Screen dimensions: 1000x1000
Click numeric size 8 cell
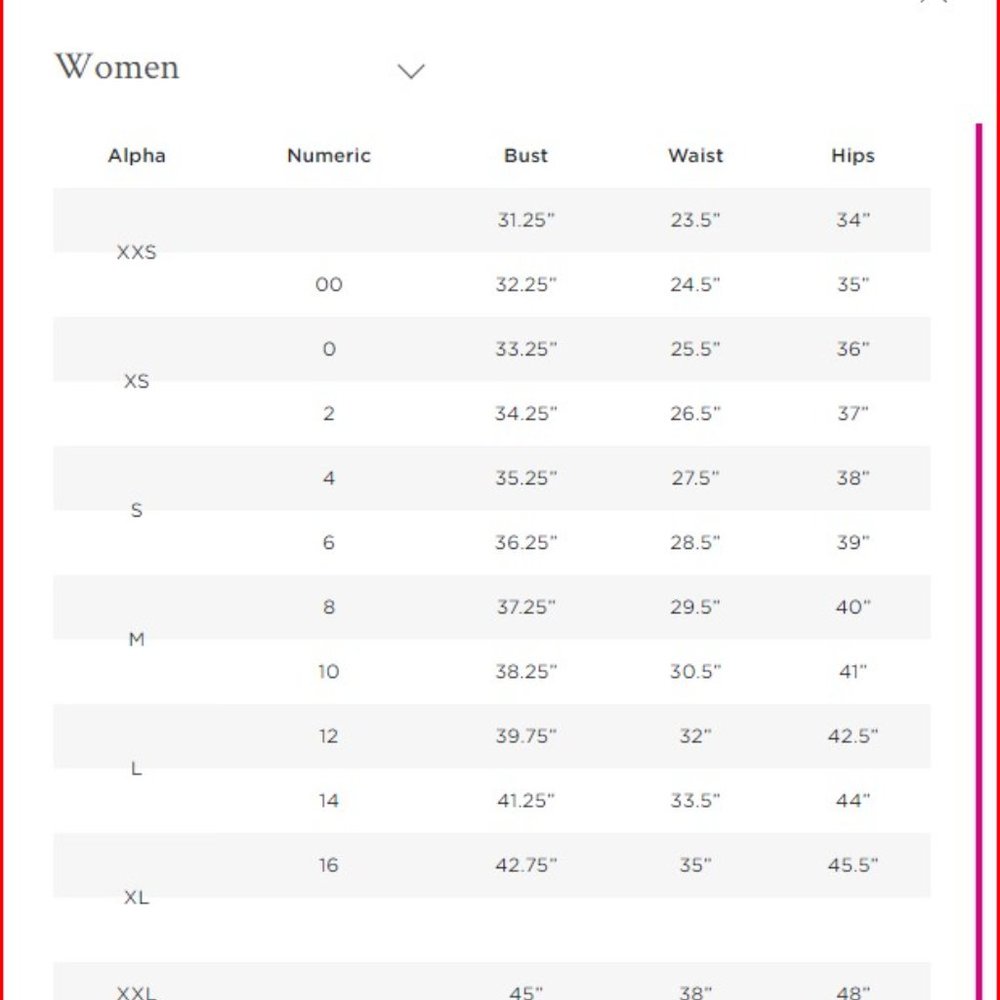pos(328,607)
